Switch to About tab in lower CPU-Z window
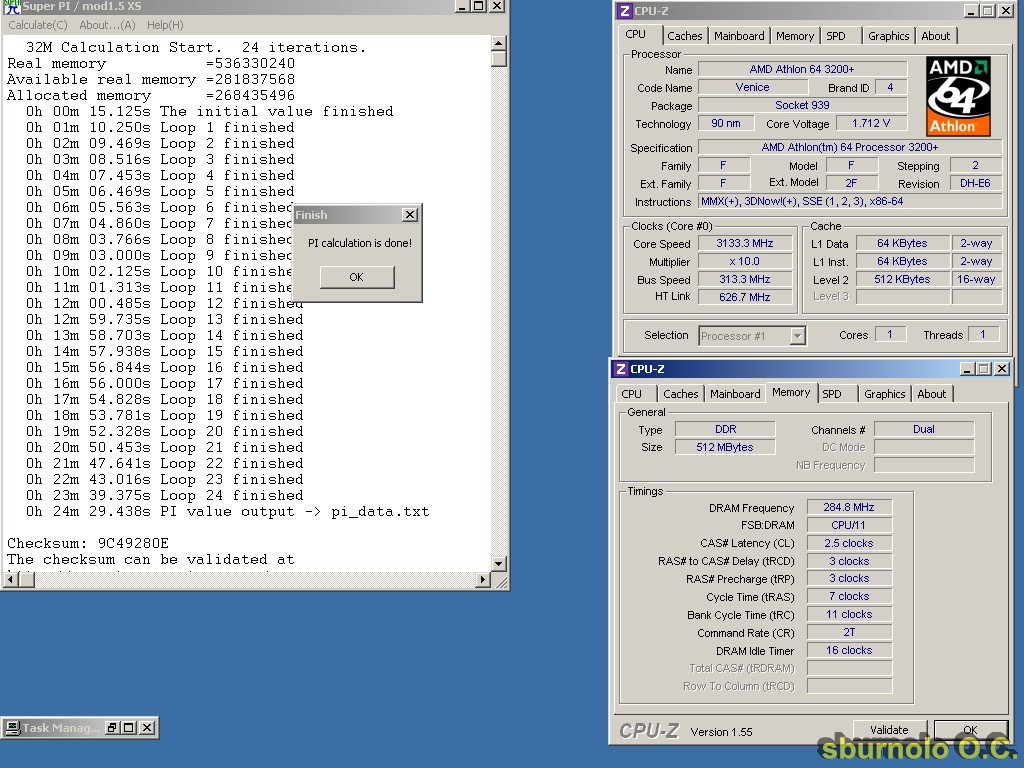1024x768 pixels. click(931, 394)
